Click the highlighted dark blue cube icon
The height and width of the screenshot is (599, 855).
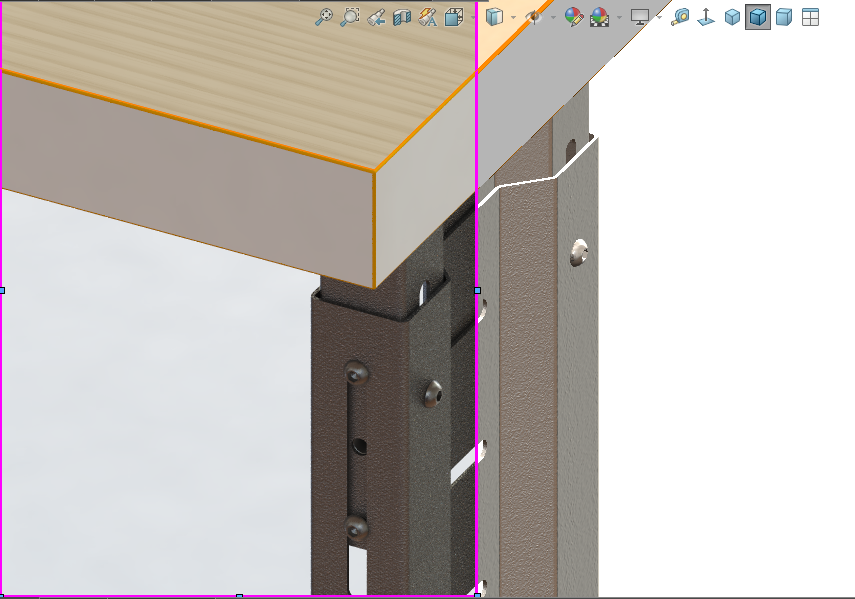[x=758, y=17]
